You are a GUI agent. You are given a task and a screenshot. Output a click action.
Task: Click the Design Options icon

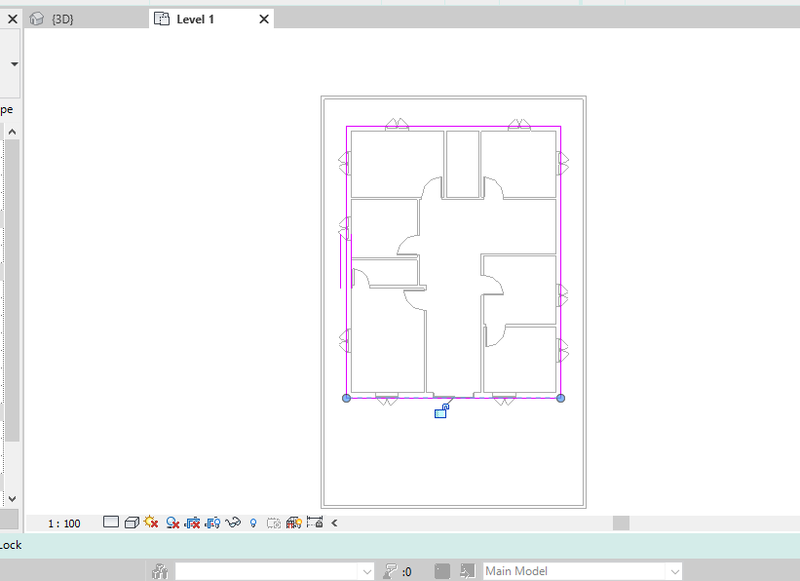(442, 571)
